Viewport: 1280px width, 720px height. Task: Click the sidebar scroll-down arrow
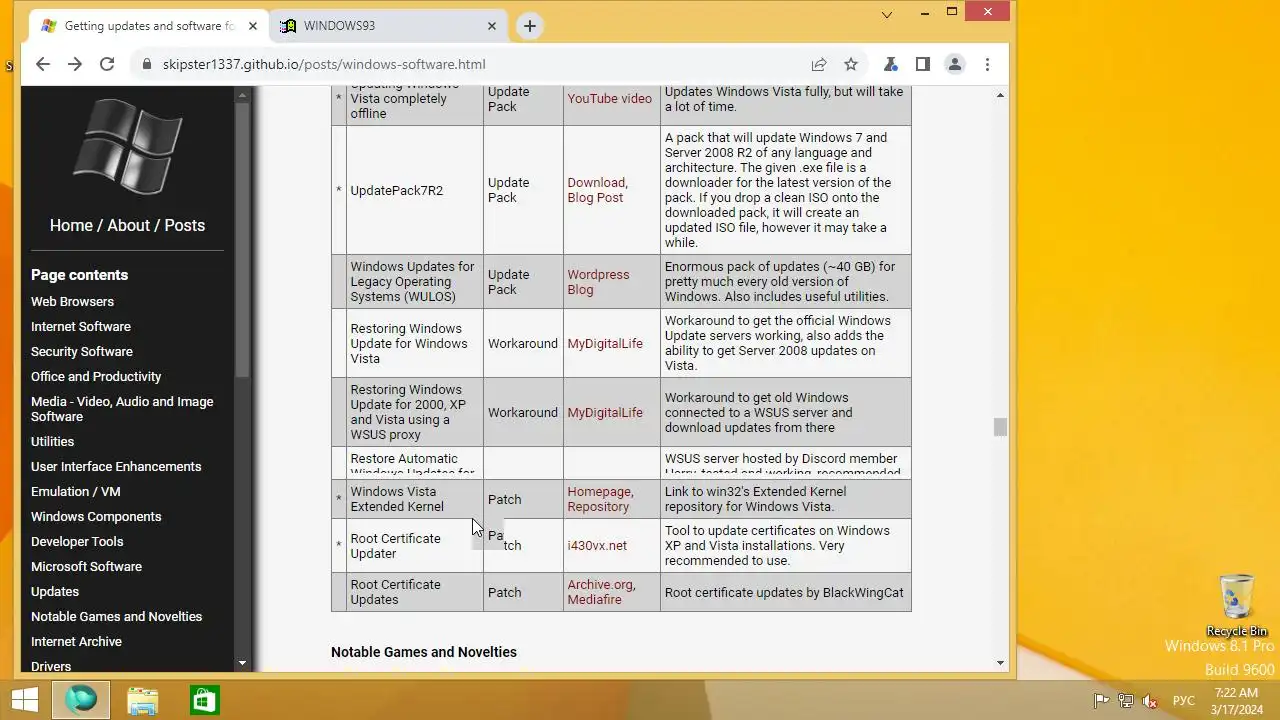click(242, 663)
